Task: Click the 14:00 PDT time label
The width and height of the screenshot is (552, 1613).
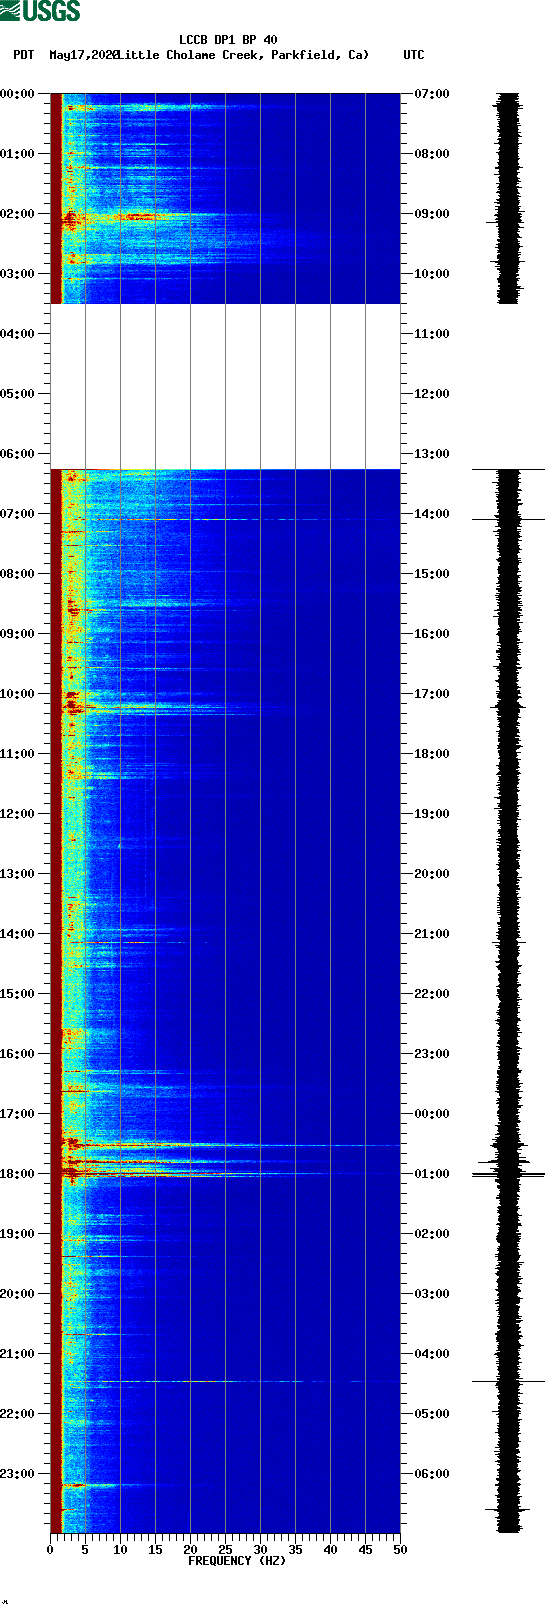Action: tap(17, 934)
